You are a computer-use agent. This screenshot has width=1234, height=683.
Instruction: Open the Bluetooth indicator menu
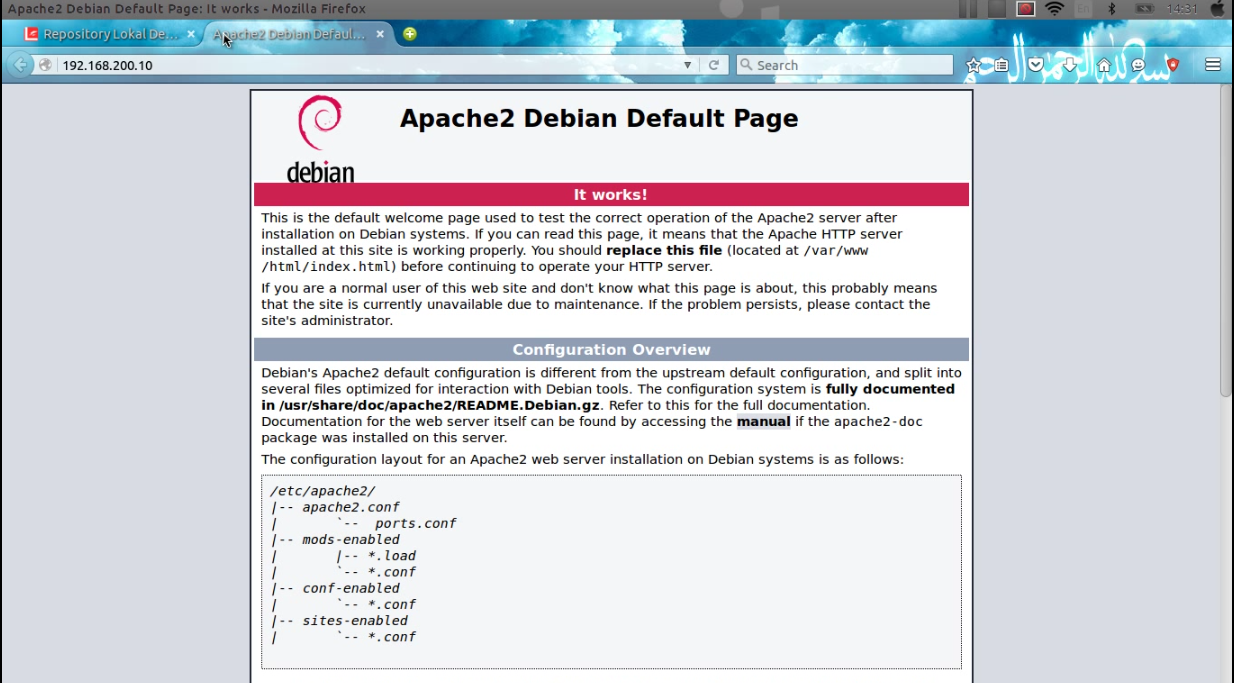tap(1111, 9)
